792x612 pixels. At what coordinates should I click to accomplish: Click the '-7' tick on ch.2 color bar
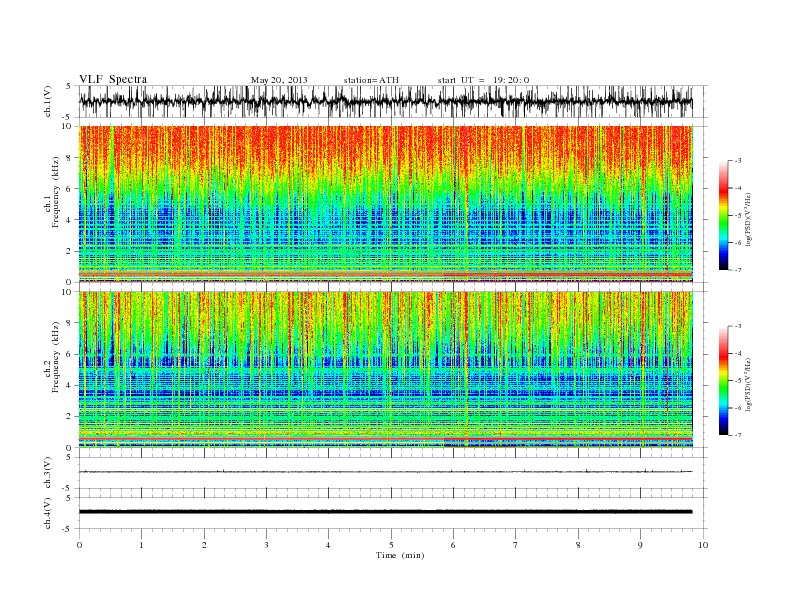(x=738, y=435)
